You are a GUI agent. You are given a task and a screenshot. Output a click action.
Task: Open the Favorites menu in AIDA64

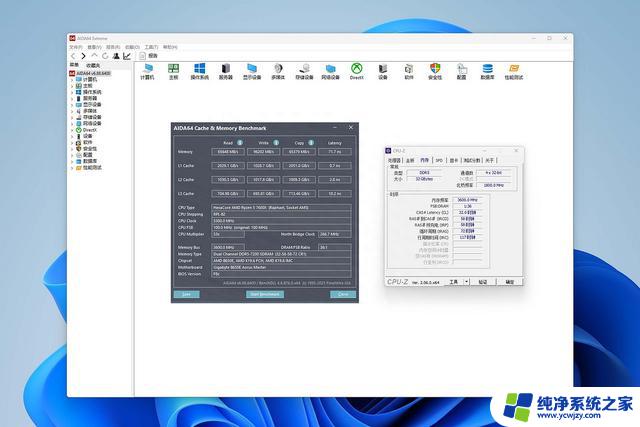click(x=132, y=47)
